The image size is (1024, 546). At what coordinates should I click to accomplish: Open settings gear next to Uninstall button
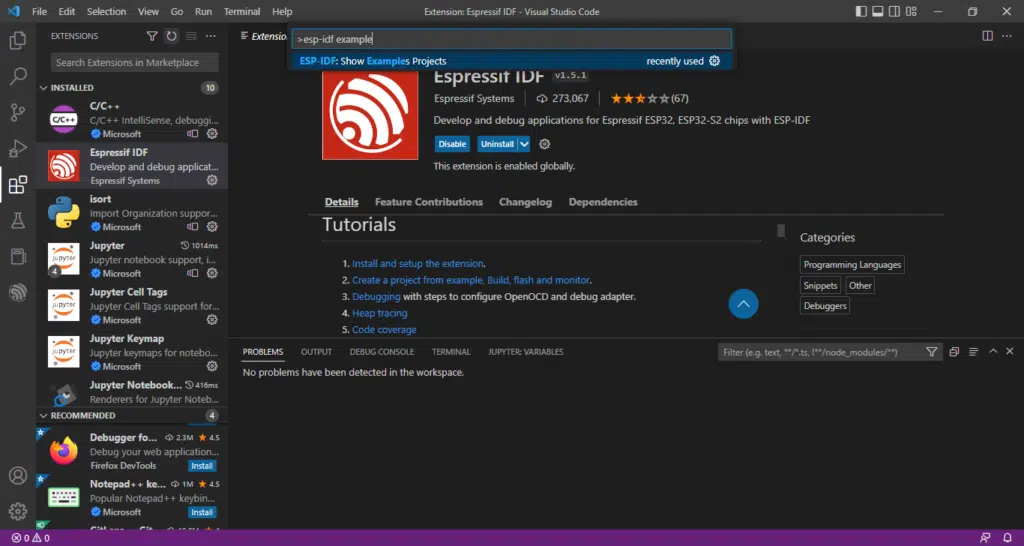point(545,144)
